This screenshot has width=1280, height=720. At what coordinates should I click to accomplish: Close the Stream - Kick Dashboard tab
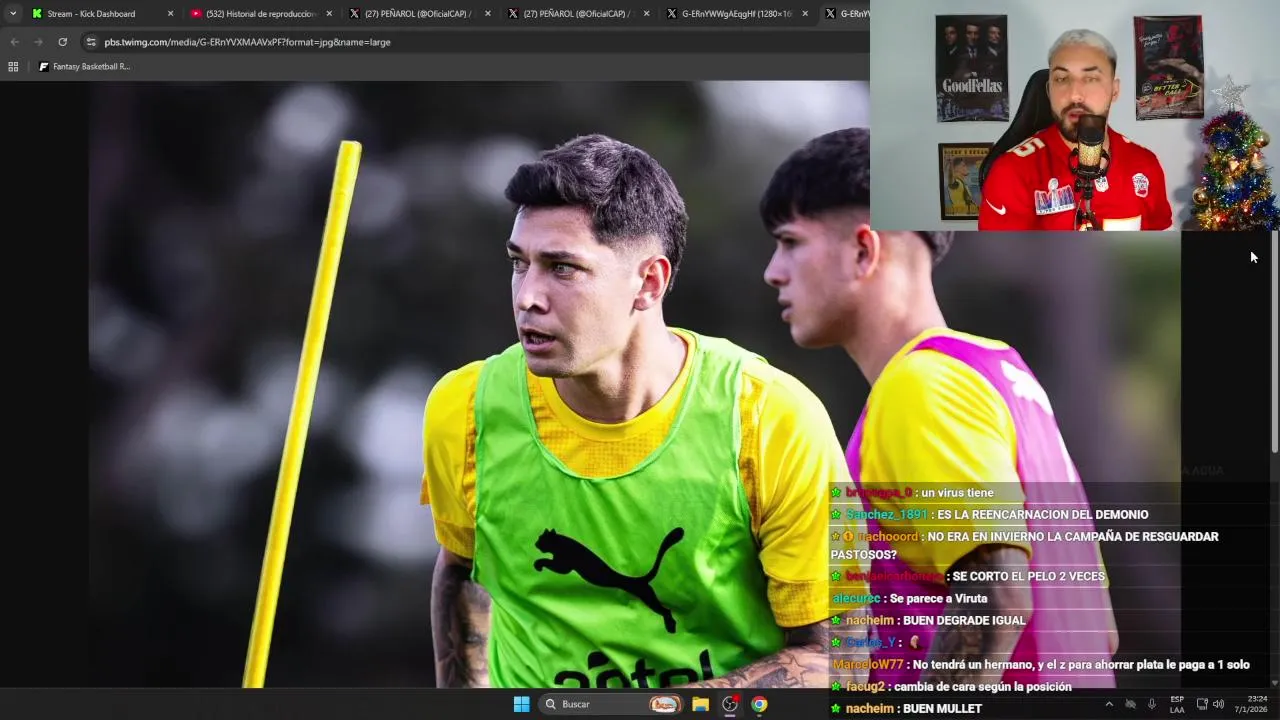click(170, 14)
